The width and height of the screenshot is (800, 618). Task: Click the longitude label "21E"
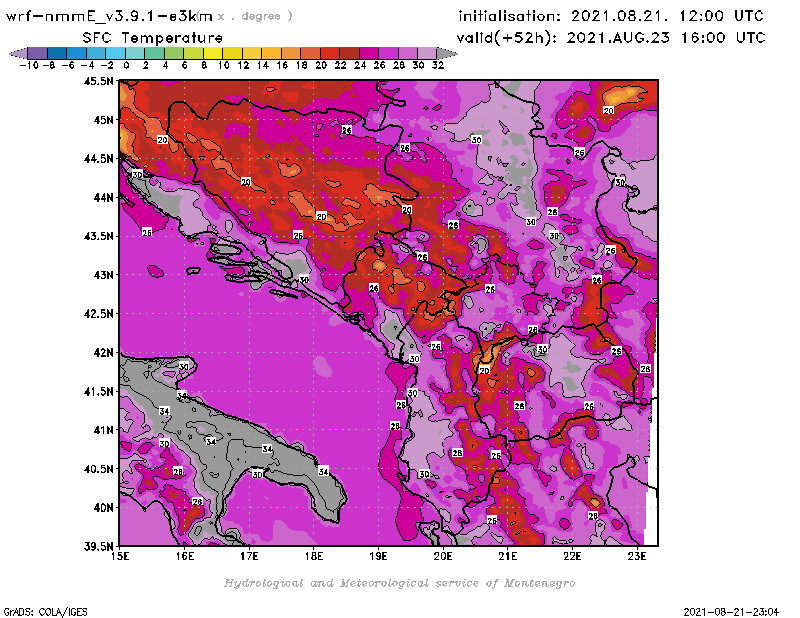coord(508,556)
